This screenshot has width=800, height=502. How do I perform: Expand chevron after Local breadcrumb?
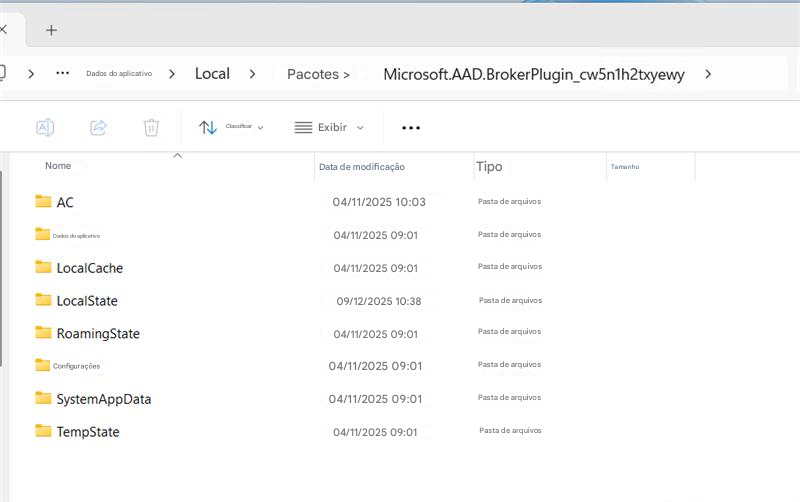[x=252, y=74]
